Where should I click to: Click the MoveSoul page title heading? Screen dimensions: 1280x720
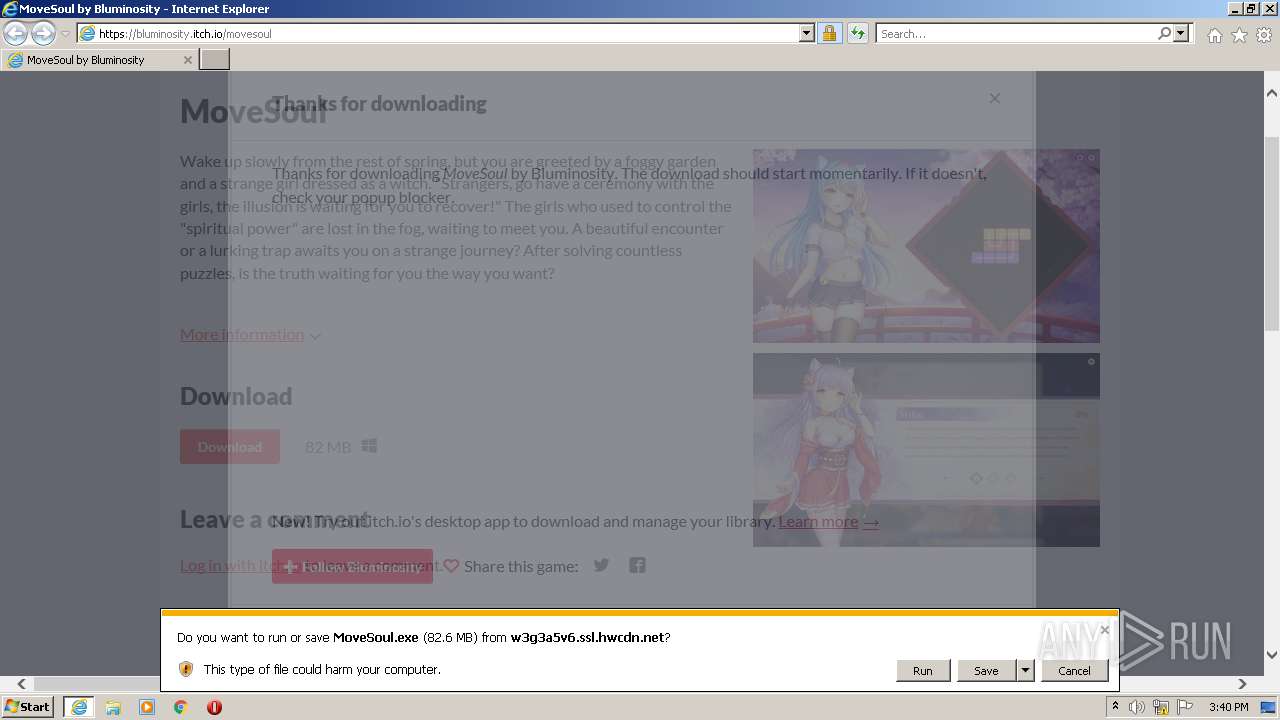tap(254, 111)
